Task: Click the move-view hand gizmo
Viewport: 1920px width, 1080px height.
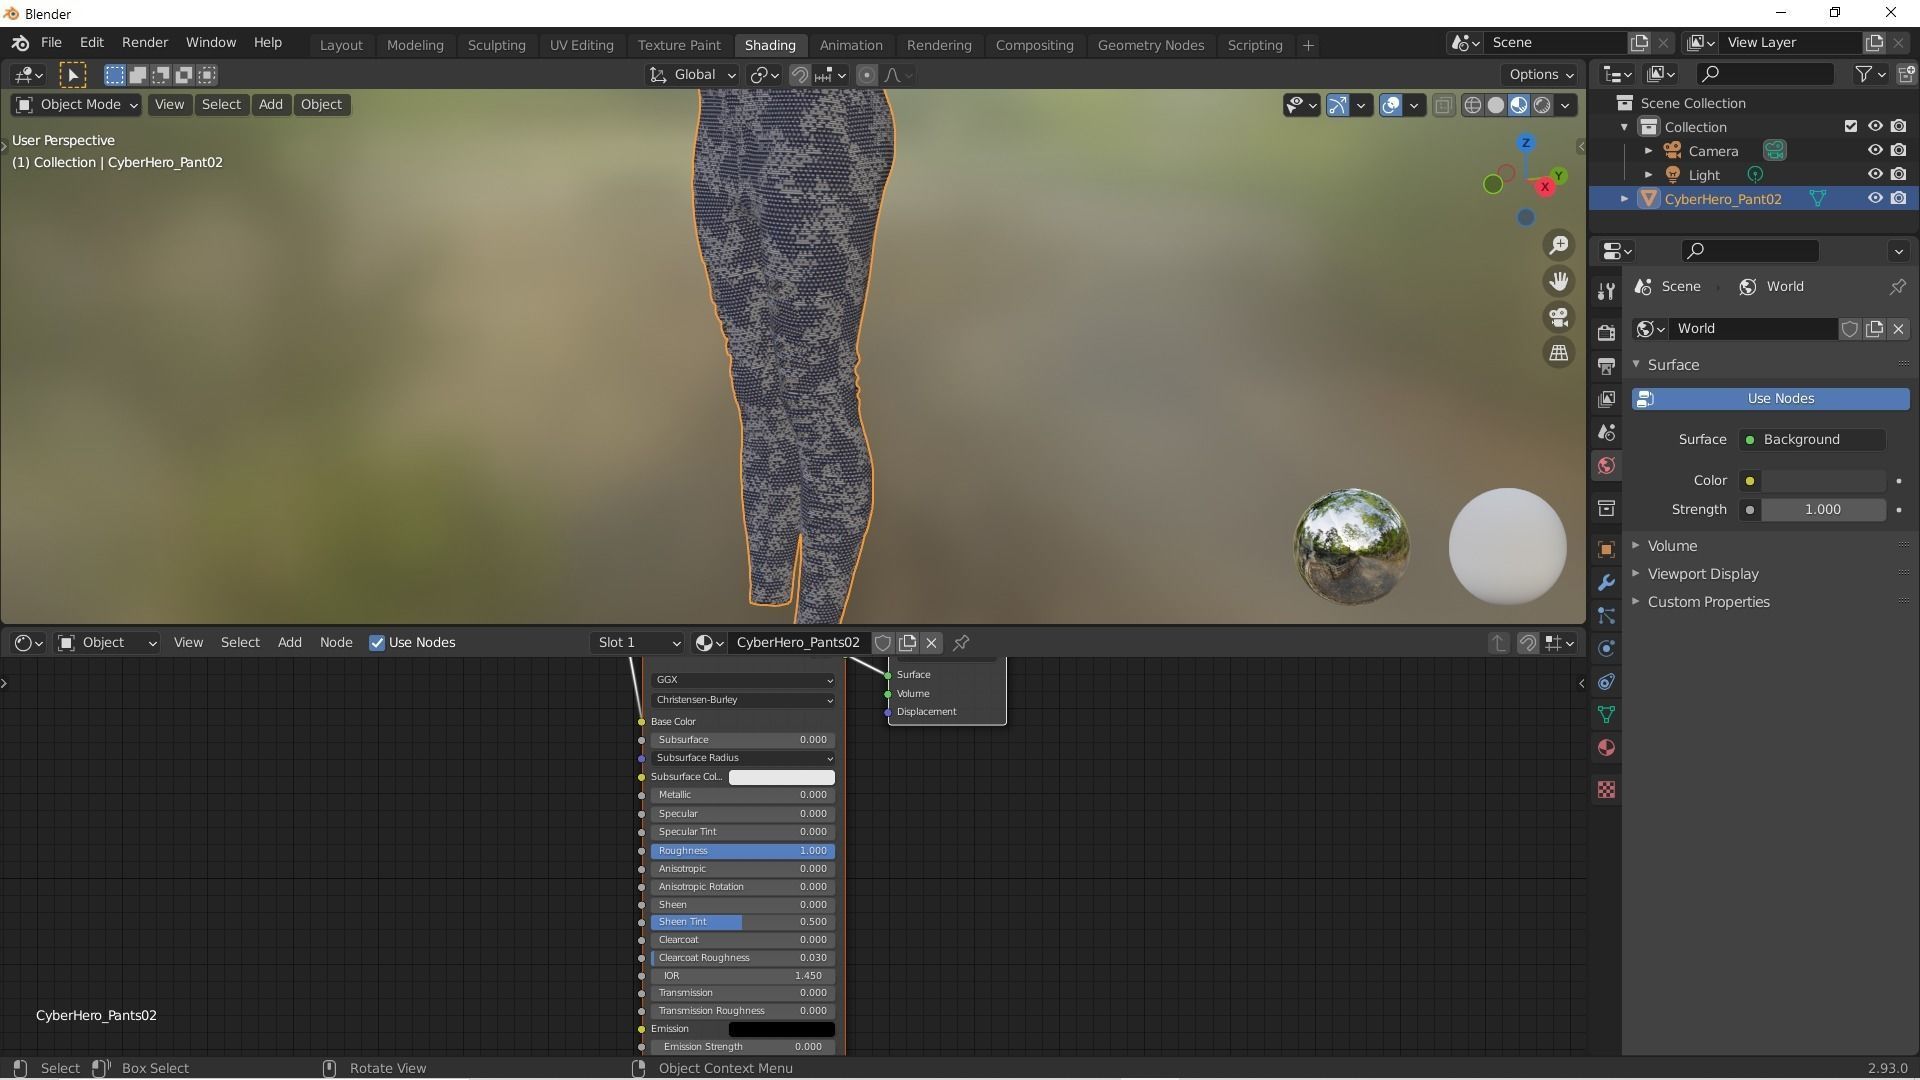Action: (1558, 282)
